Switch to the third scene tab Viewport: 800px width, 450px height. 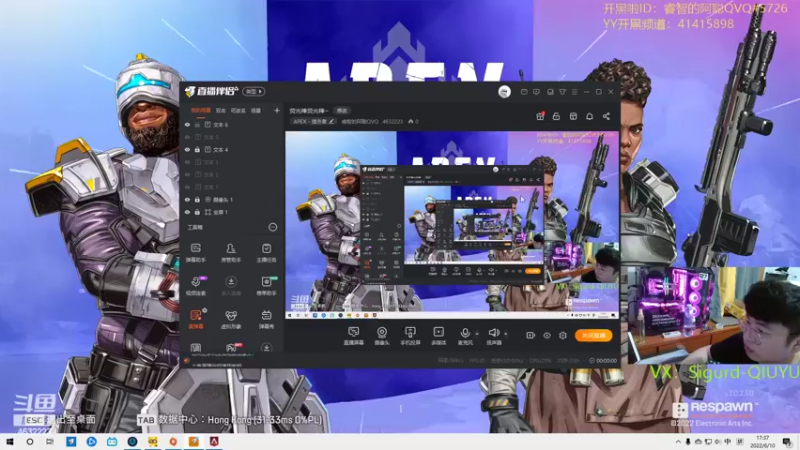tap(238, 110)
